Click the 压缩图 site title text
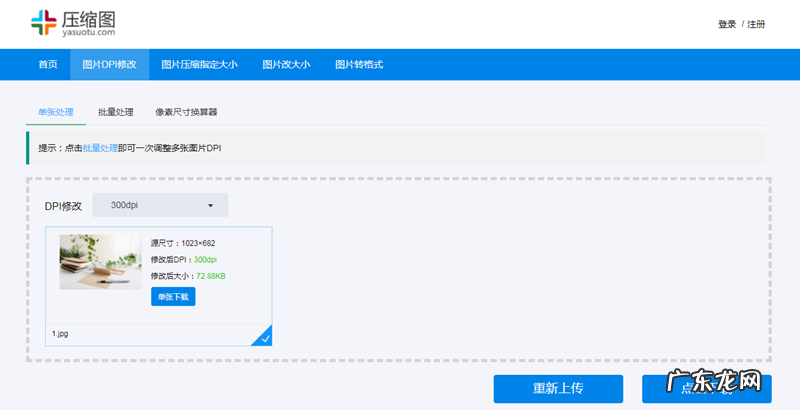This screenshot has width=800, height=410. coord(89,20)
